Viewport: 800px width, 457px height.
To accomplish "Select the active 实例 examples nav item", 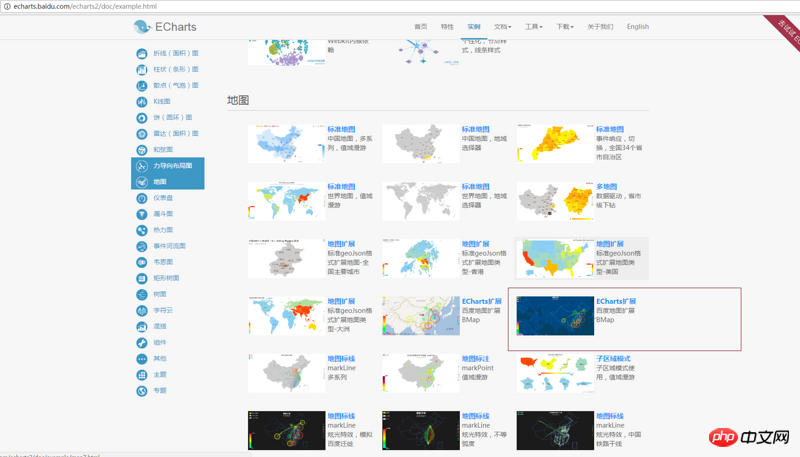I will pyautogui.click(x=473, y=27).
